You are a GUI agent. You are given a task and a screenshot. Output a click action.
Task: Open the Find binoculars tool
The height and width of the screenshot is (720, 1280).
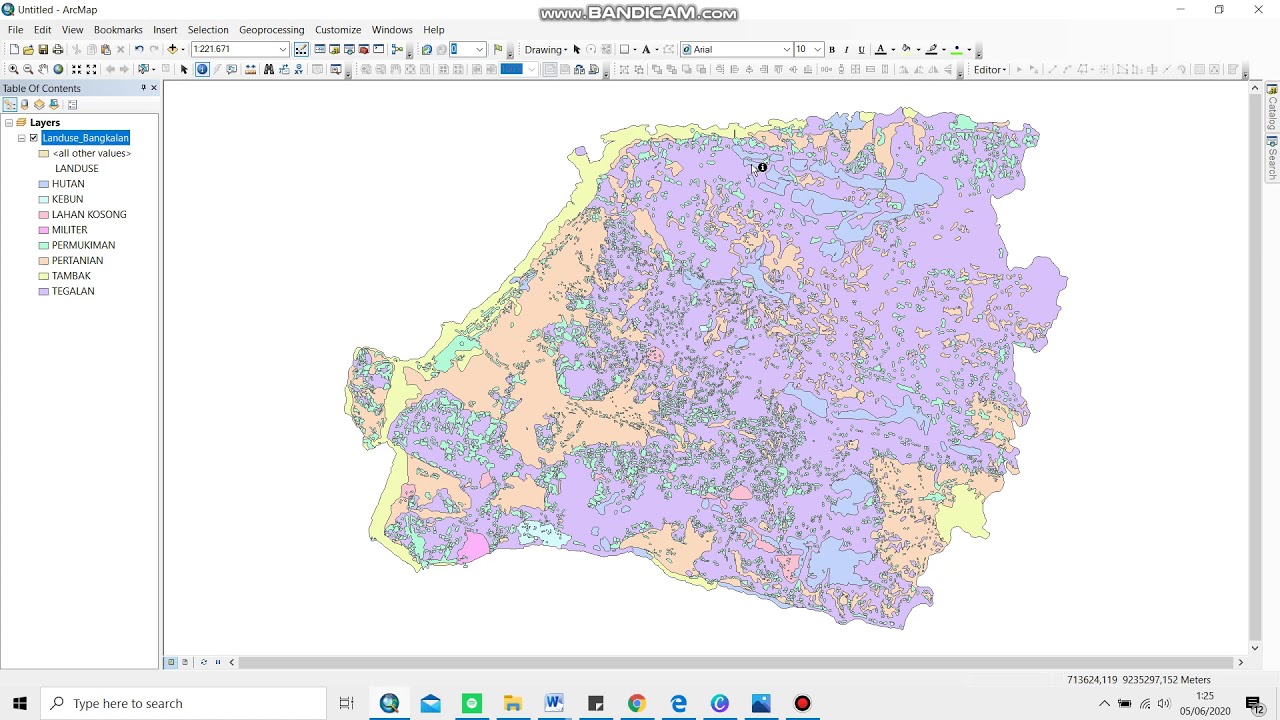click(x=268, y=69)
